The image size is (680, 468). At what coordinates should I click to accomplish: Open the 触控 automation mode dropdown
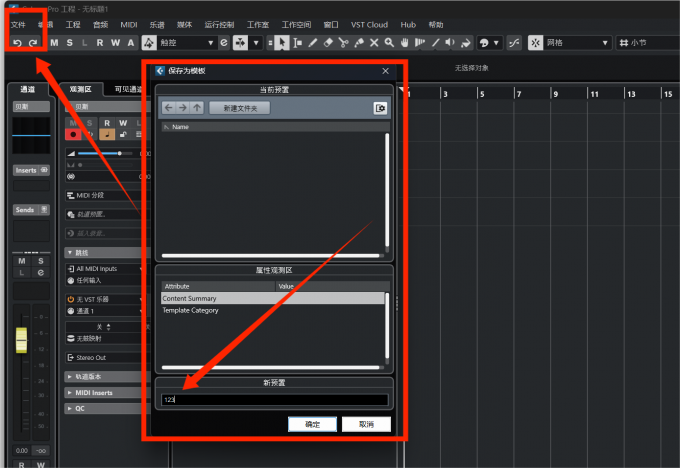point(211,43)
